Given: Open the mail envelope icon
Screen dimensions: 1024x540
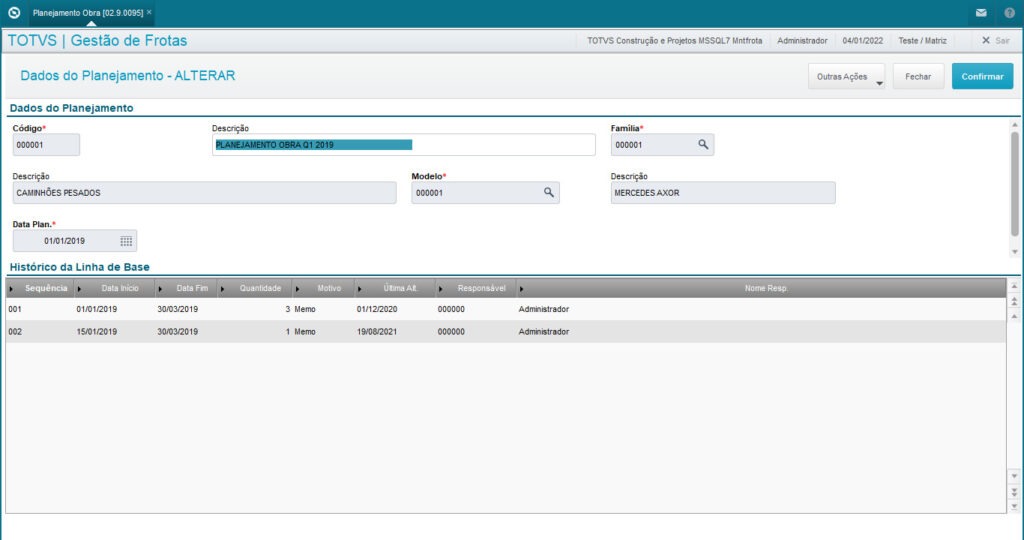Looking at the screenshot, I should click(981, 13).
